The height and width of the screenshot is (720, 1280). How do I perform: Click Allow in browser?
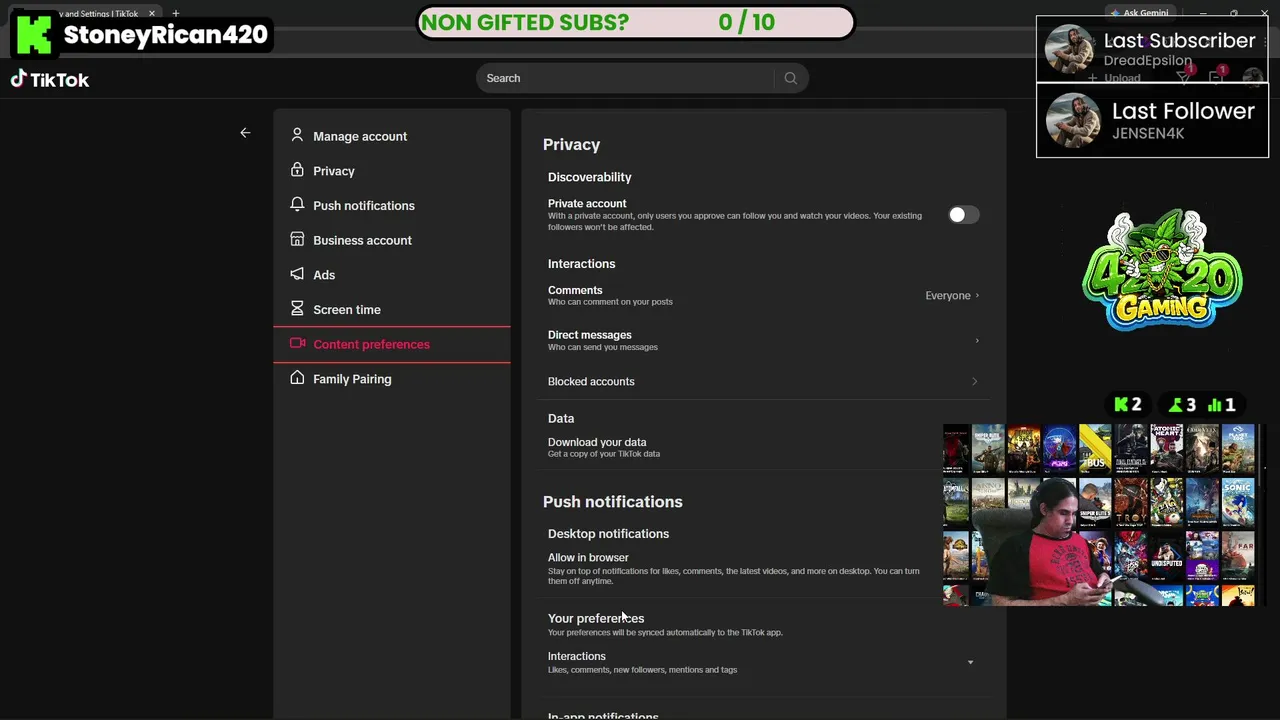pos(588,558)
